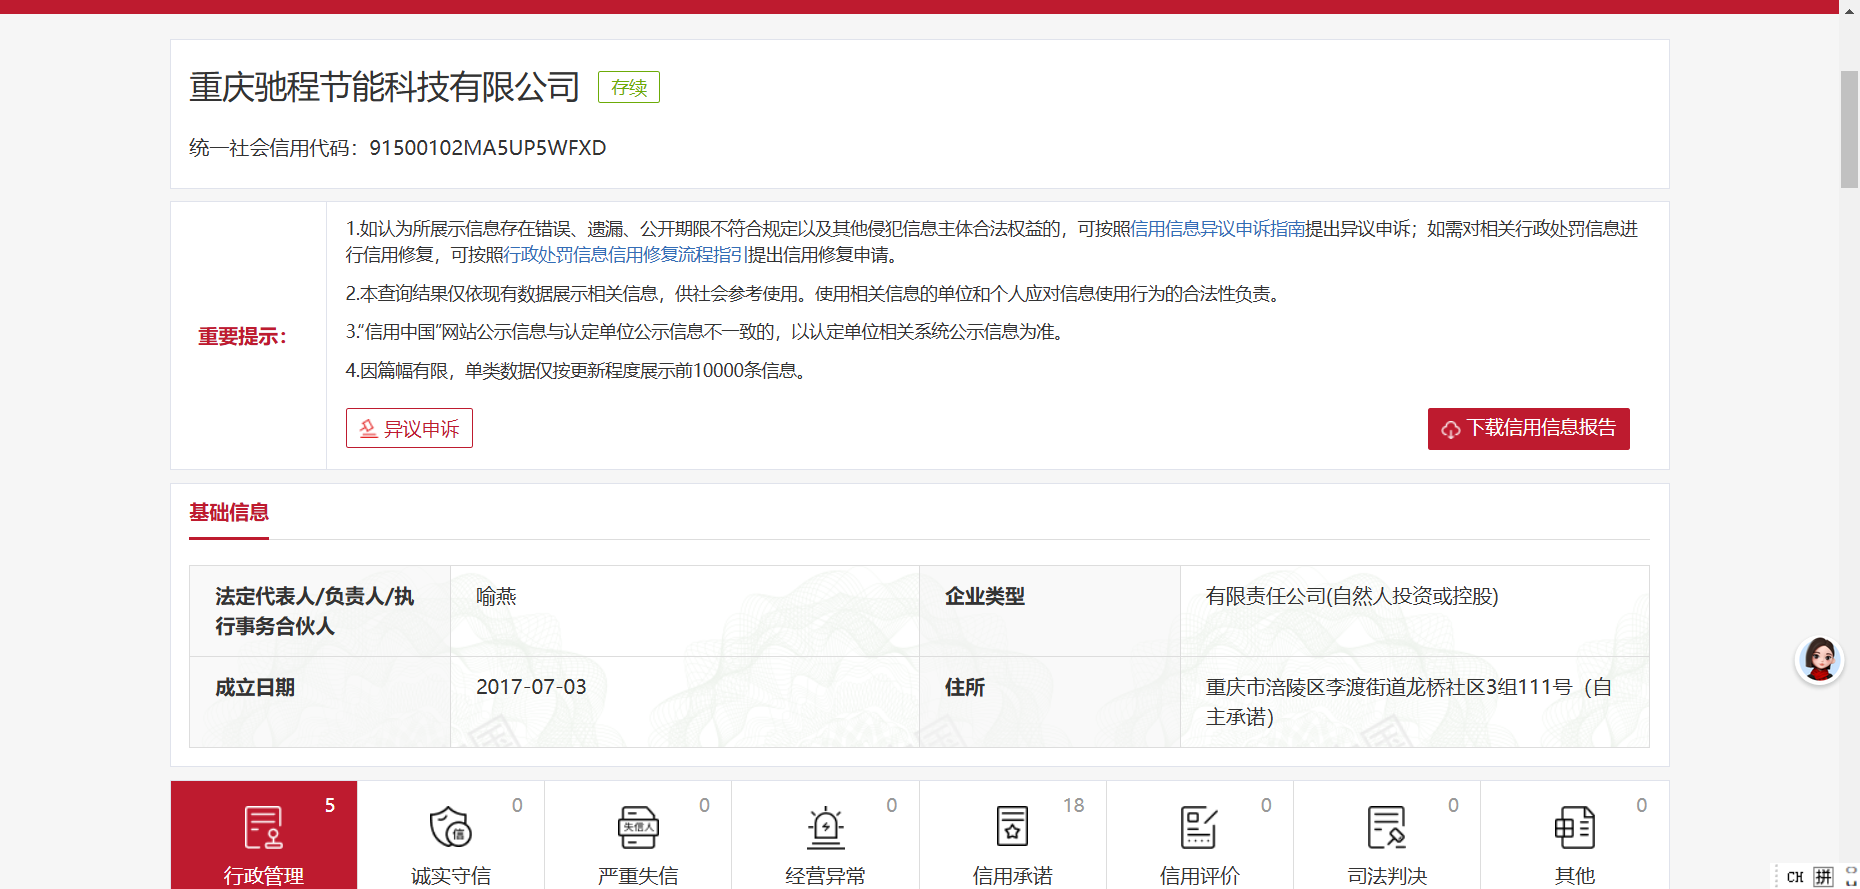Click 下载信用信息报告 download button

1528,428
